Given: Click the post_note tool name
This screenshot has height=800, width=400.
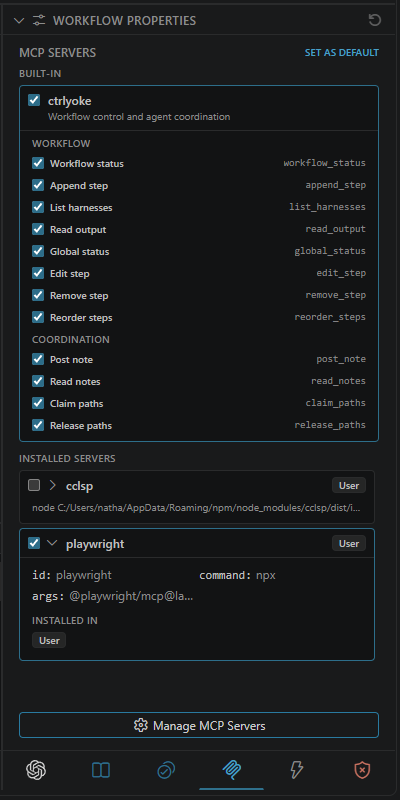Looking at the screenshot, I should pyautogui.click(x=341, y=359).
